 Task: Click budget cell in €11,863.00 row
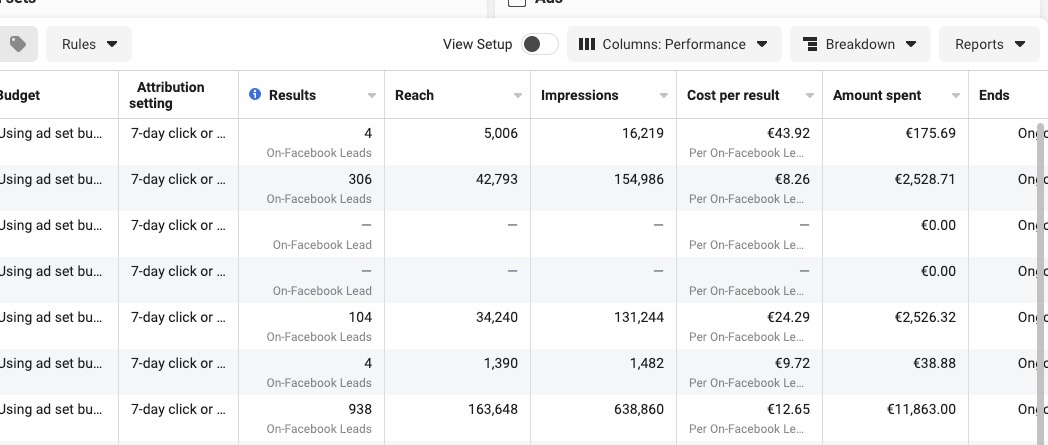tap(51, 409)
